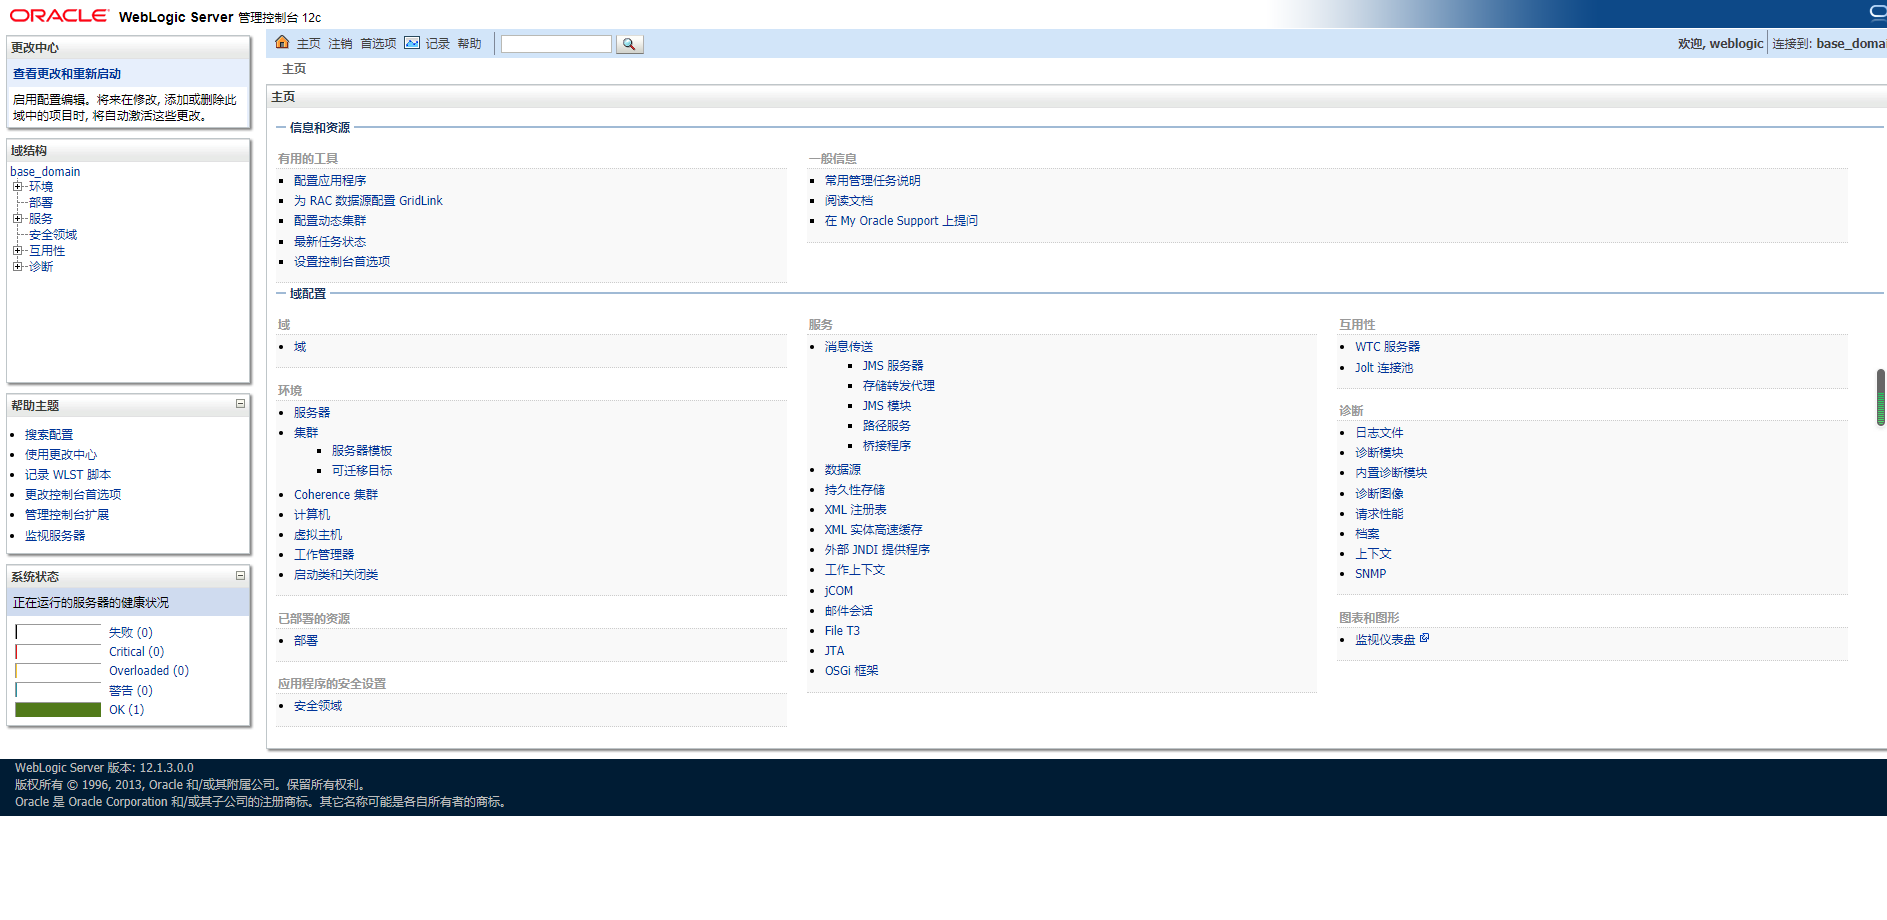Open the 域 configuration link

click(300, 347)
